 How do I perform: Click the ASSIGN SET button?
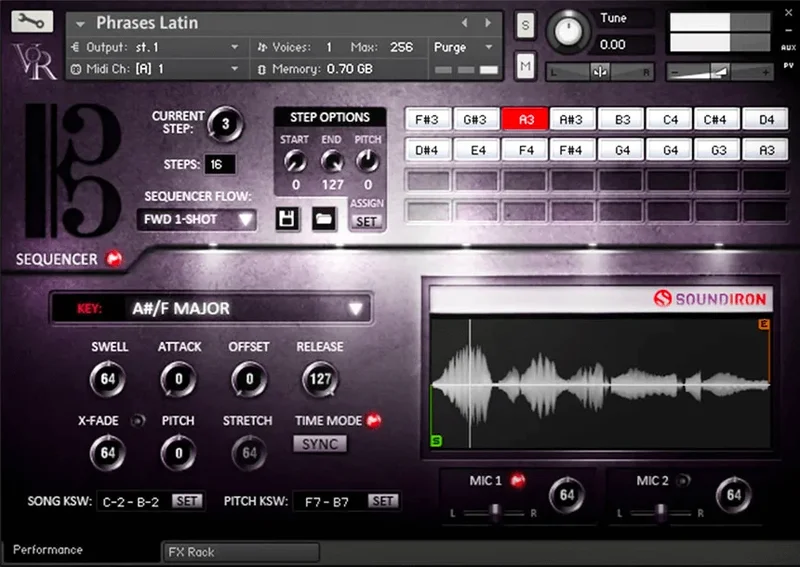tap(366, 222)
